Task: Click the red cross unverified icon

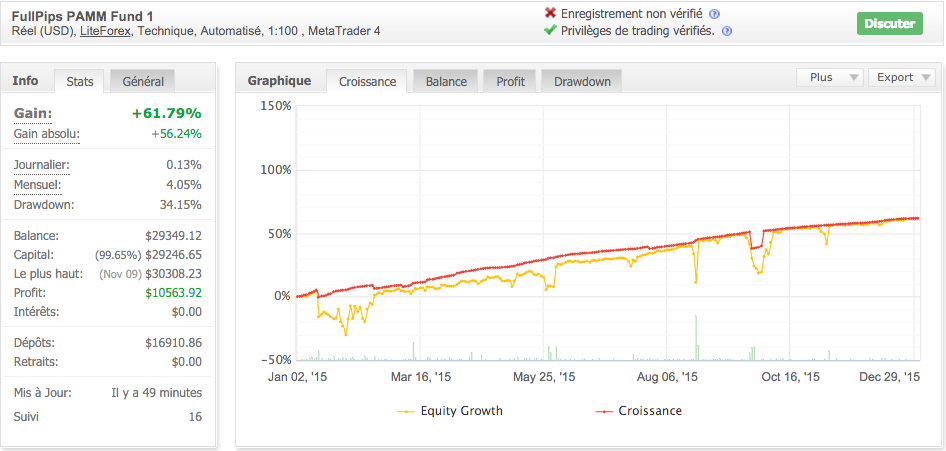Action: tap(550, 13)
